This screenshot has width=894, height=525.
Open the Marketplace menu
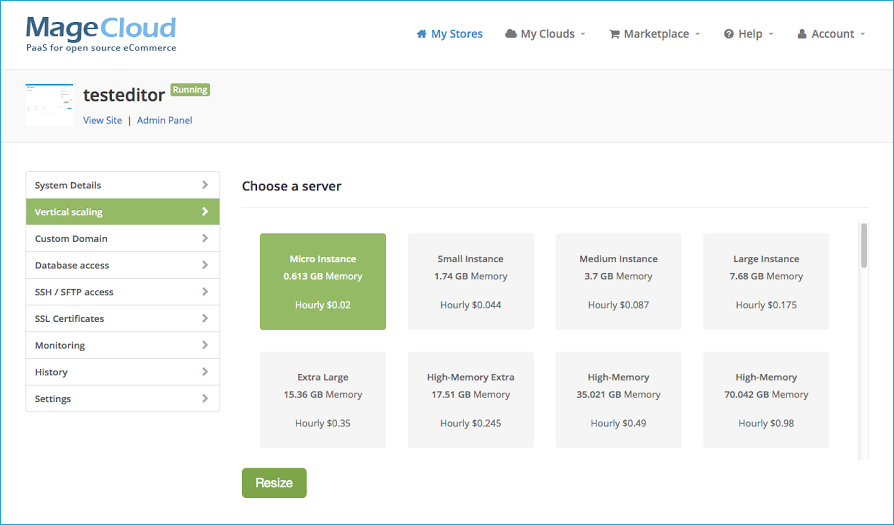click(655, 34)
